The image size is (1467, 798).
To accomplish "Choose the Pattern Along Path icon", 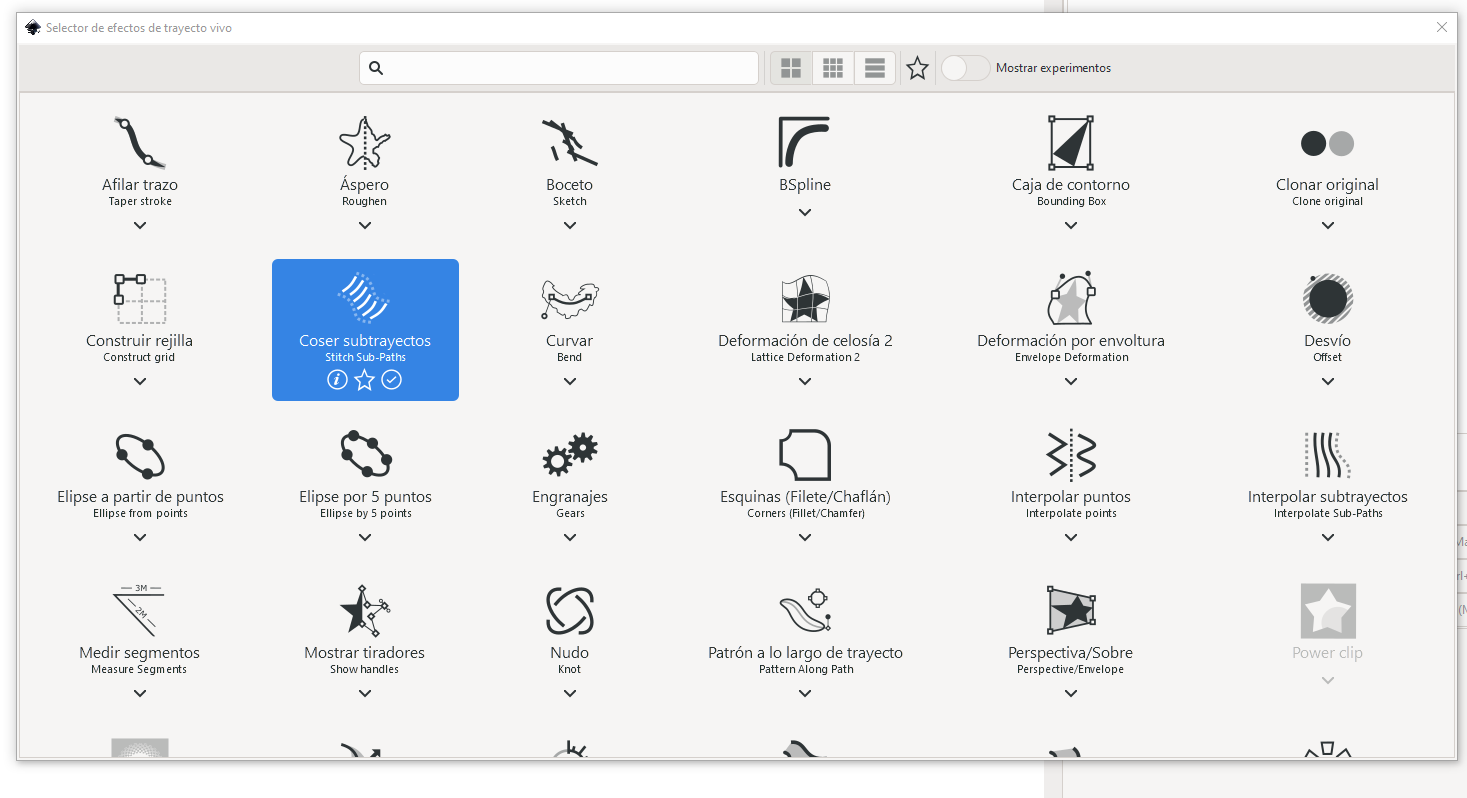I will point(805,611).
